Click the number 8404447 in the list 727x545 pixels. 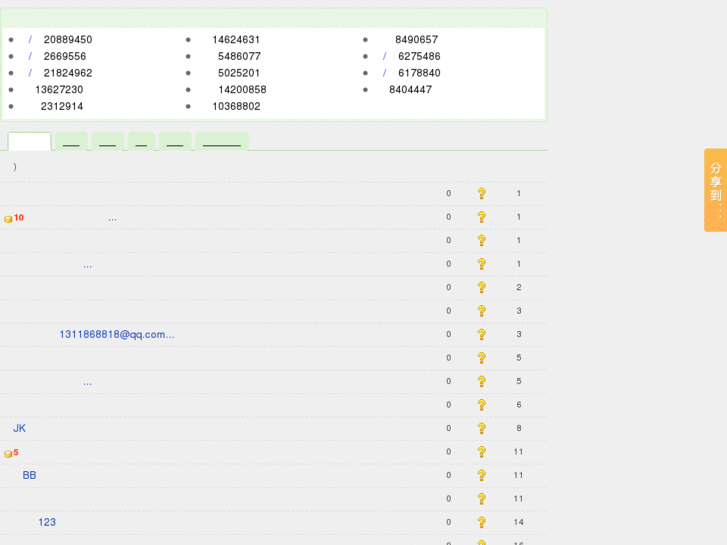(x=410, y=90)
